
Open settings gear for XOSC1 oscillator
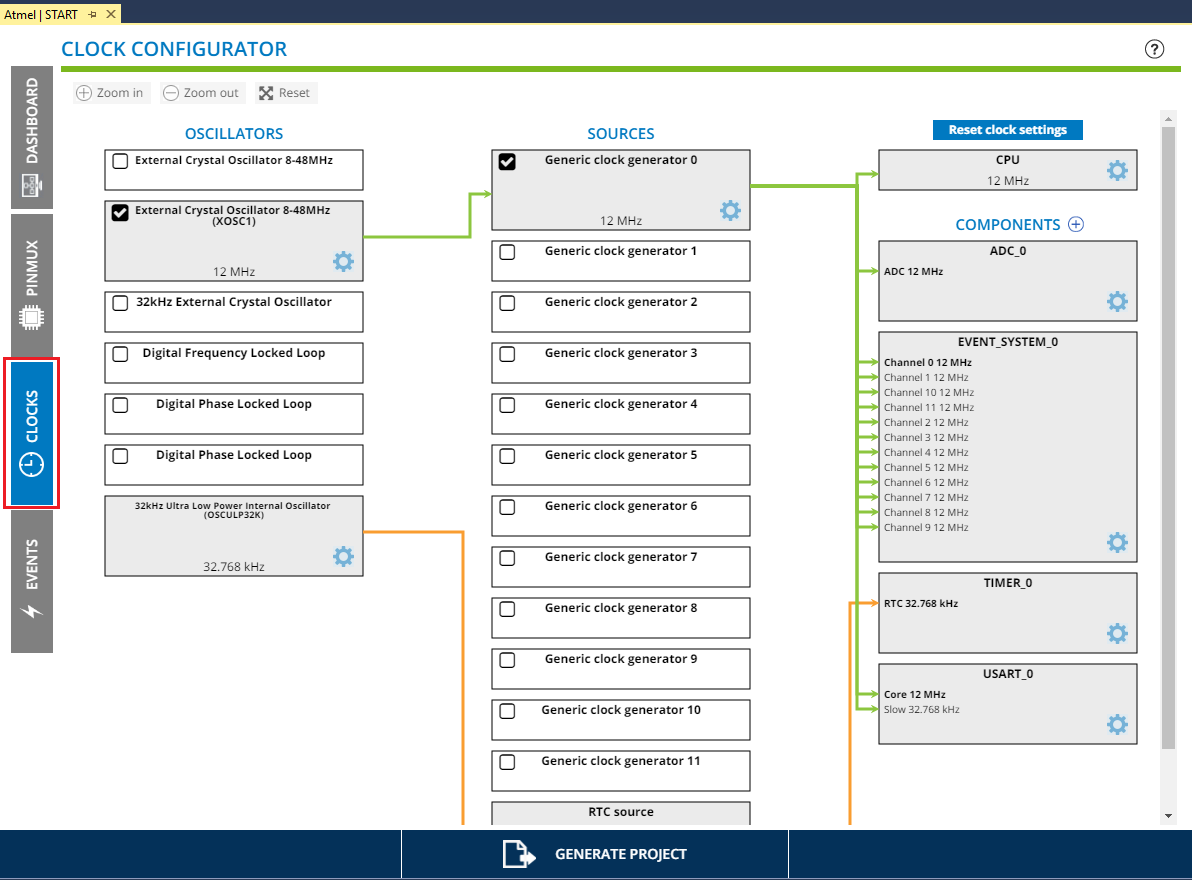(343, 262)
